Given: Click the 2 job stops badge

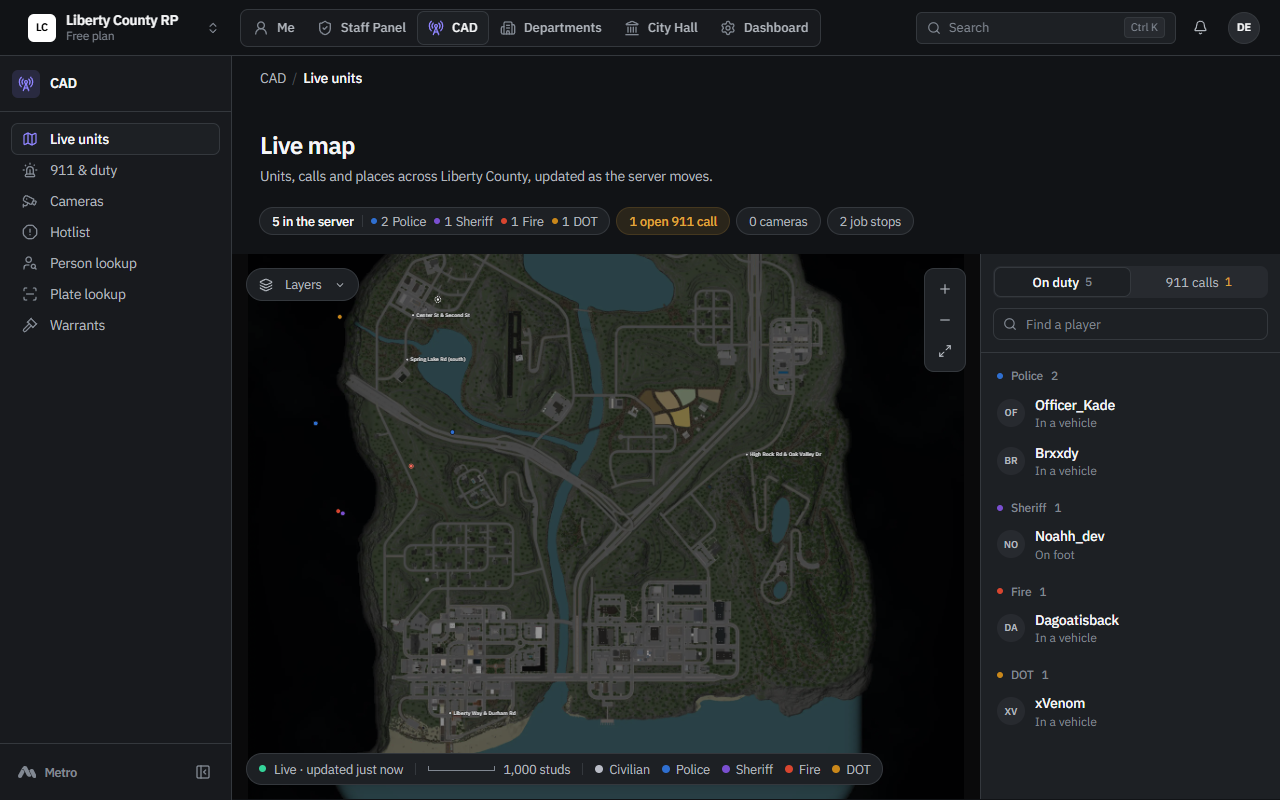Looking at the screenshot, I should [870, 222].
